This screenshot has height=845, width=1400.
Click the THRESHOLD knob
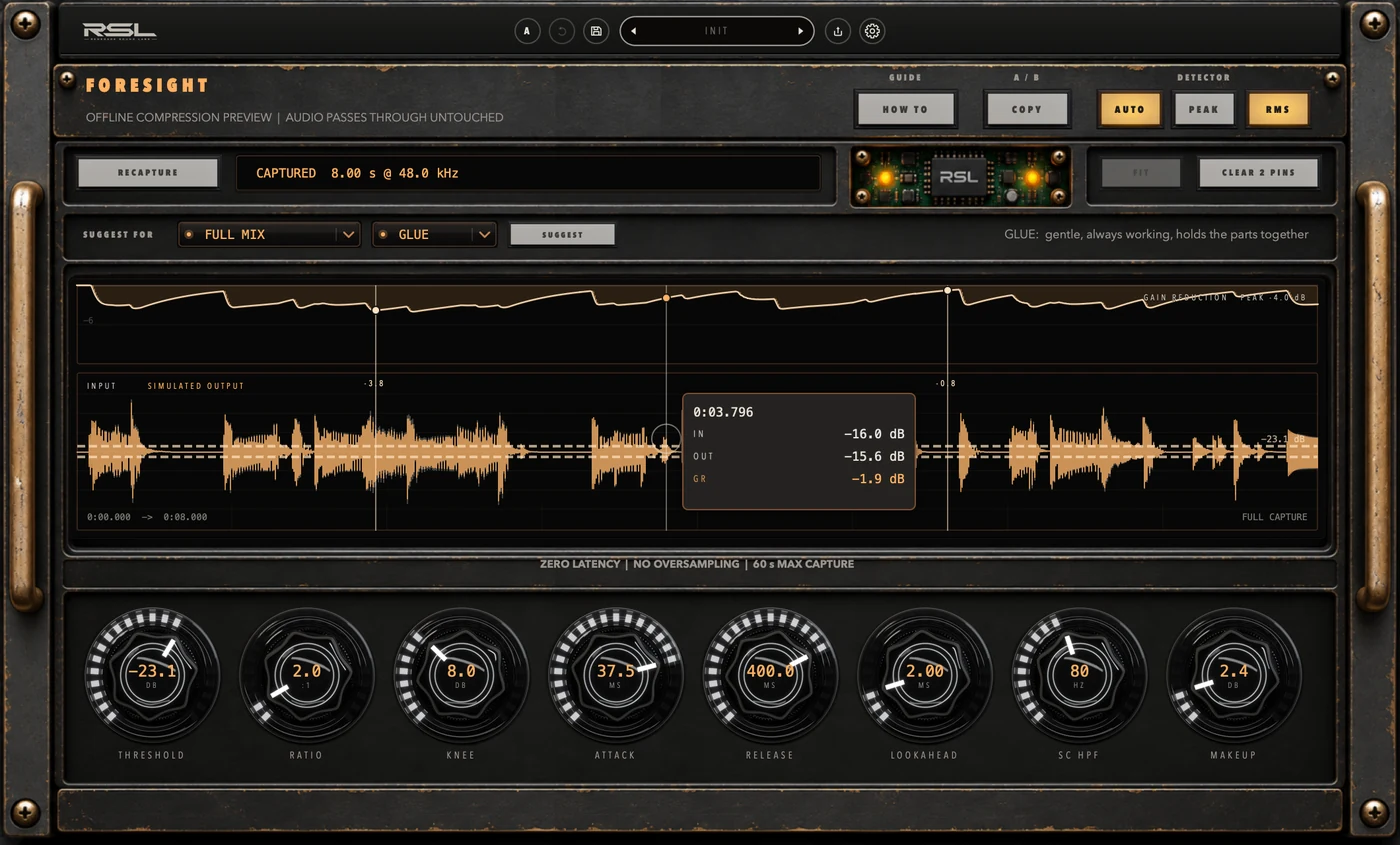click(152, 673)
